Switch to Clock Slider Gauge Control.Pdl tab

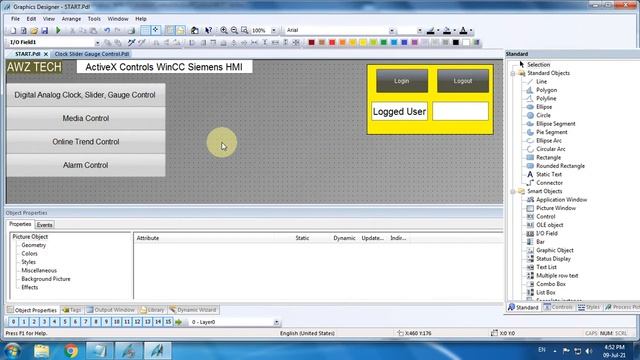[x=92, y=54]
